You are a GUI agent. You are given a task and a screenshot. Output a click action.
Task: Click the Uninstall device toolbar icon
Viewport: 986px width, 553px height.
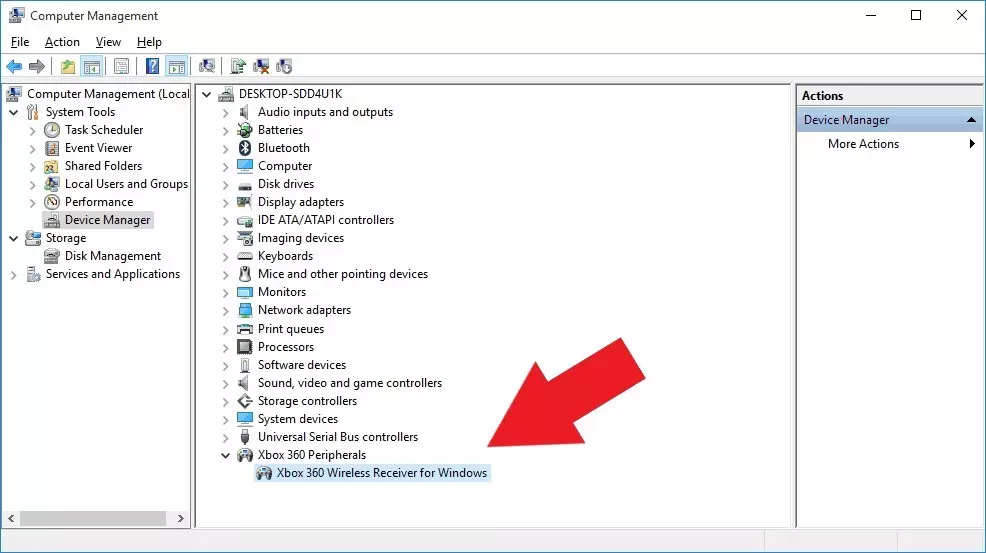click(x=261, y=67)
